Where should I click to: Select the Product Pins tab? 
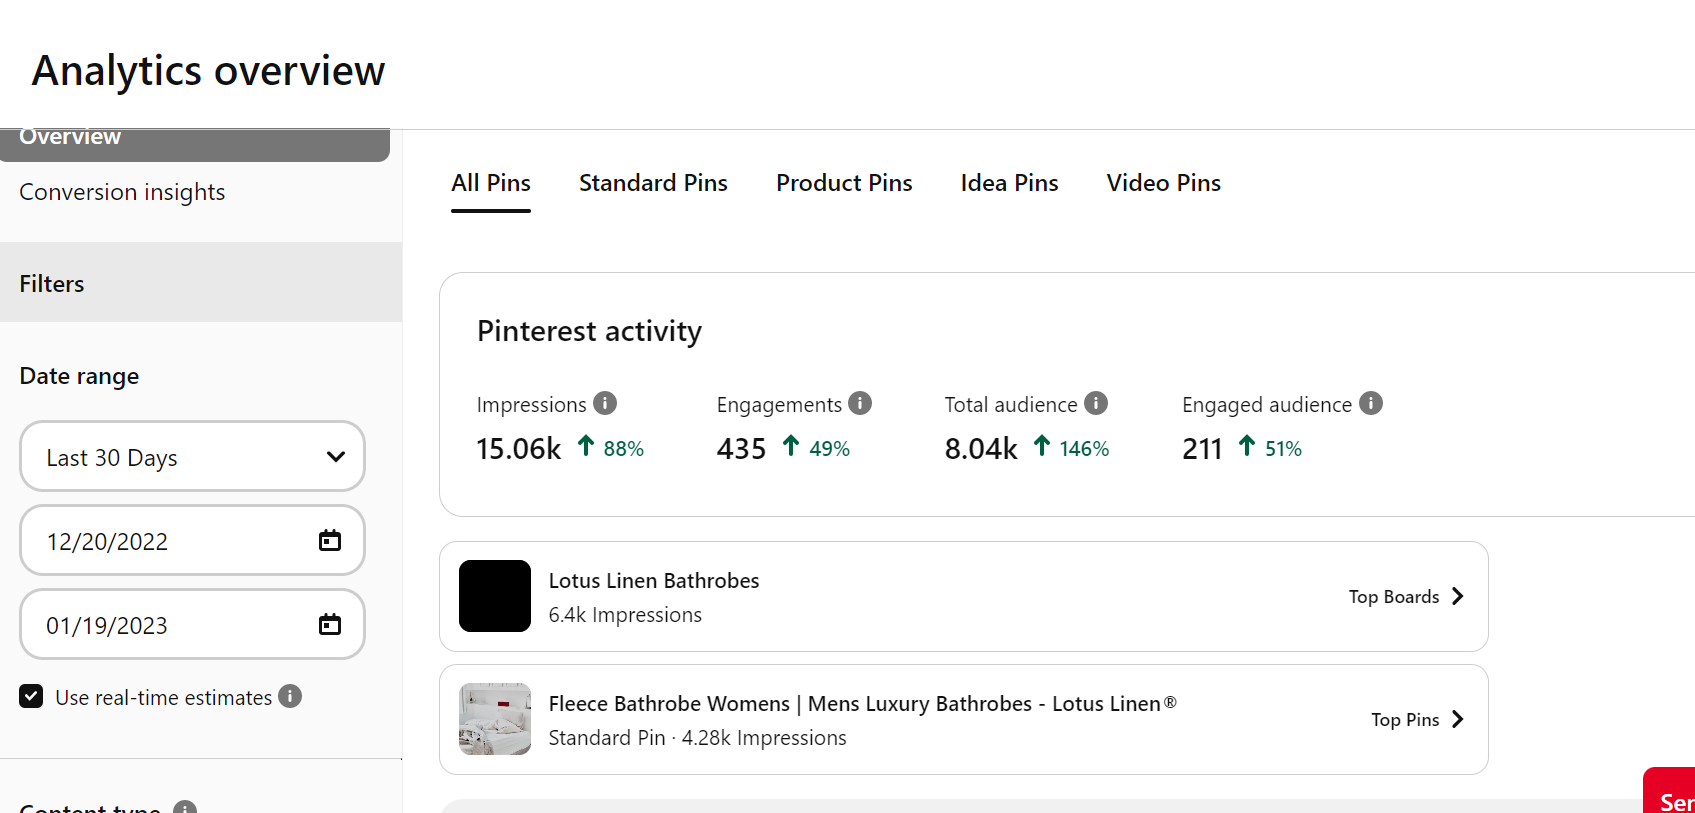click(x=844, y=183)
